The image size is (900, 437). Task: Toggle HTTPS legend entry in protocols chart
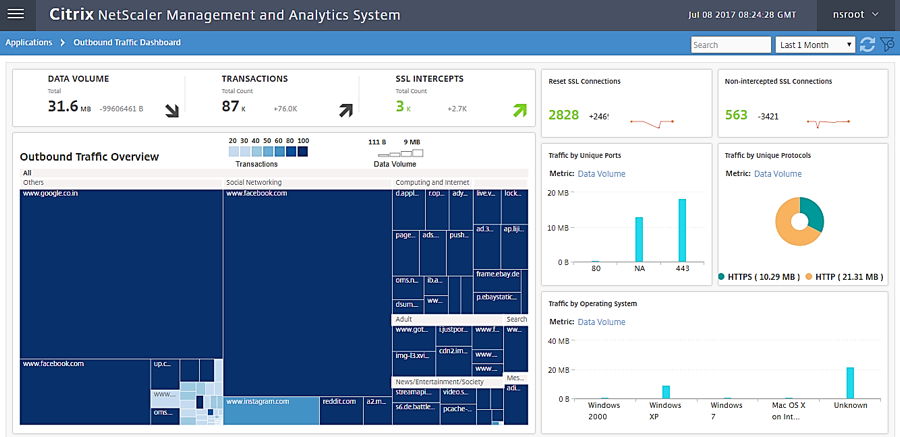tap(759, 277)
